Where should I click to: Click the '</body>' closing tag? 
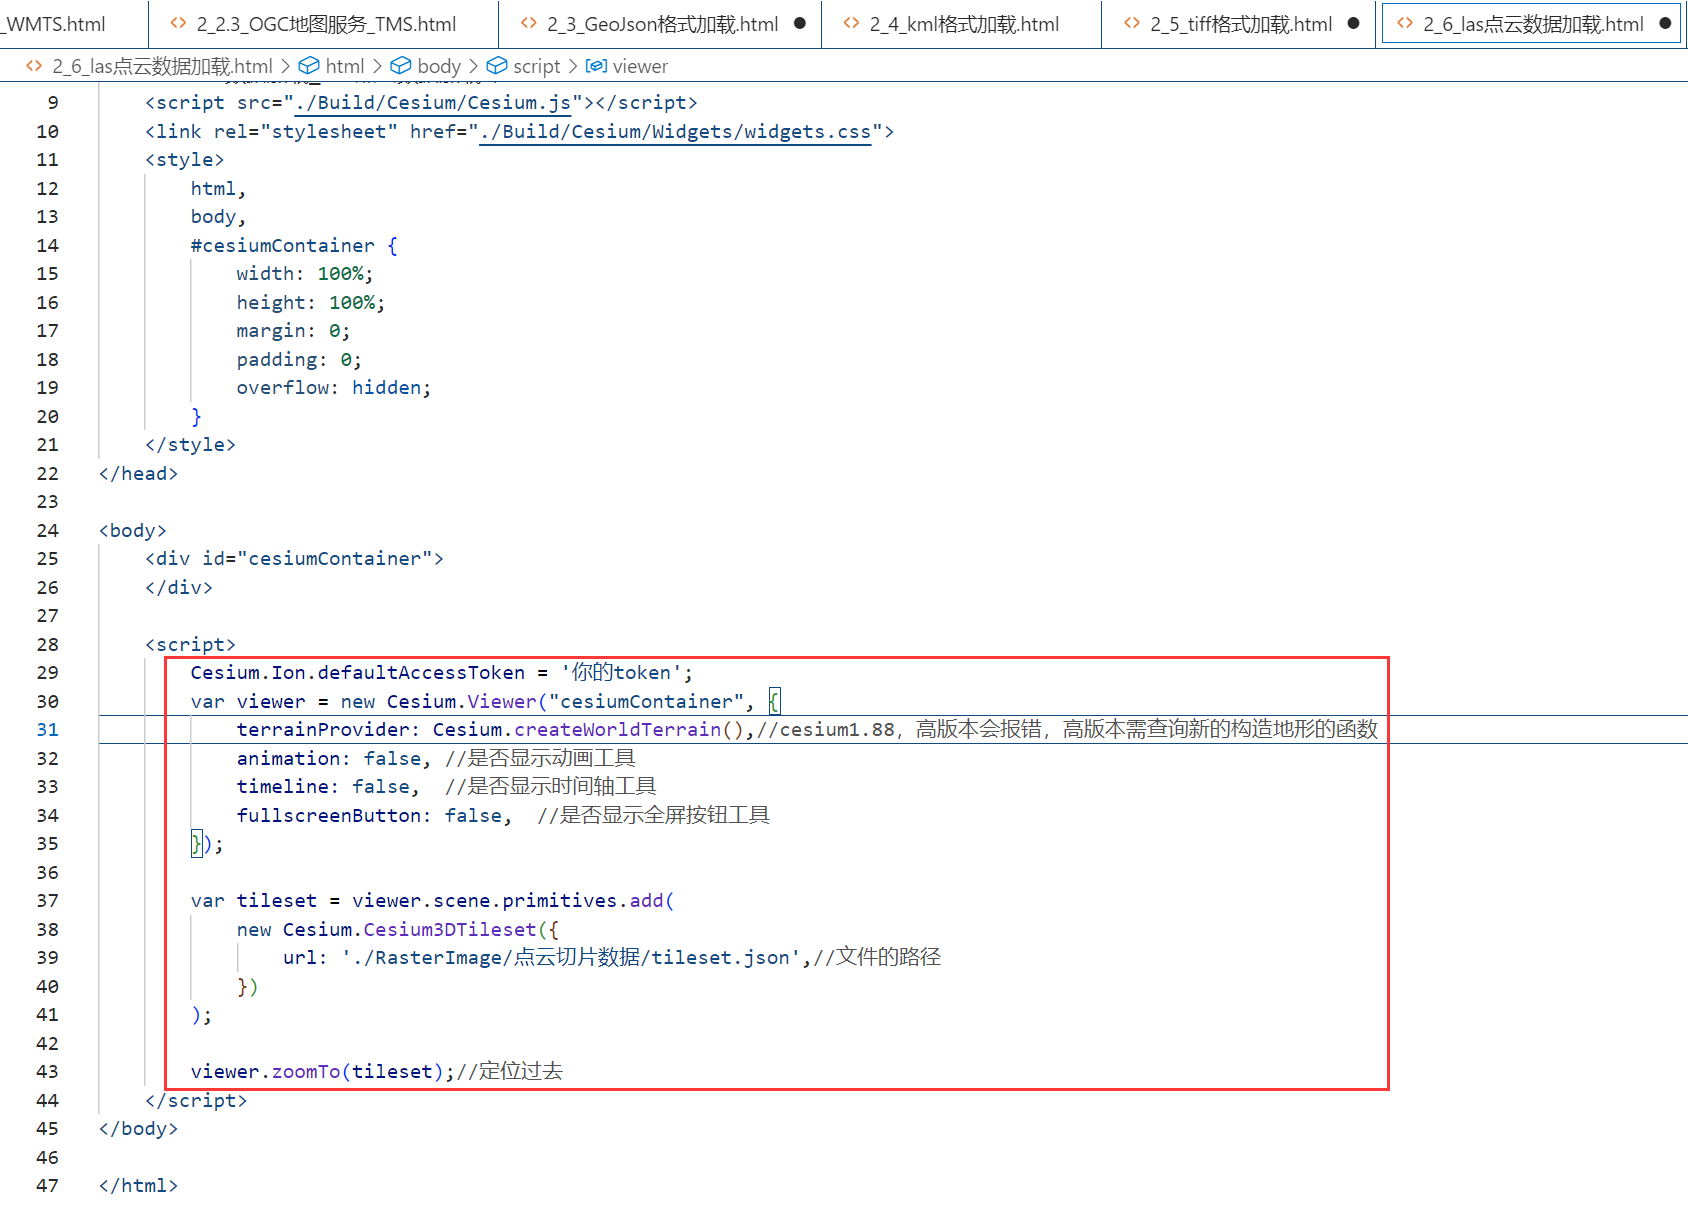(x=138, y=1129)
